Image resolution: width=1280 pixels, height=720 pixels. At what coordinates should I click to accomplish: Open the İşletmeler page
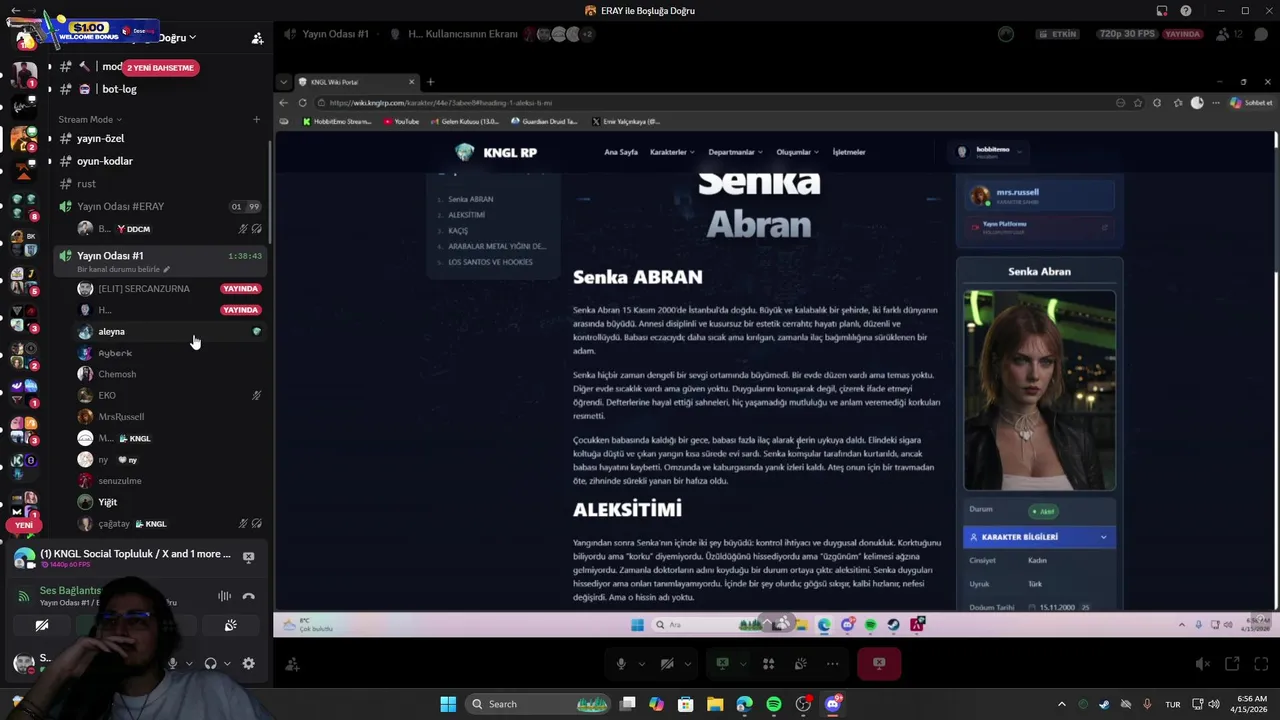point(849,152)
